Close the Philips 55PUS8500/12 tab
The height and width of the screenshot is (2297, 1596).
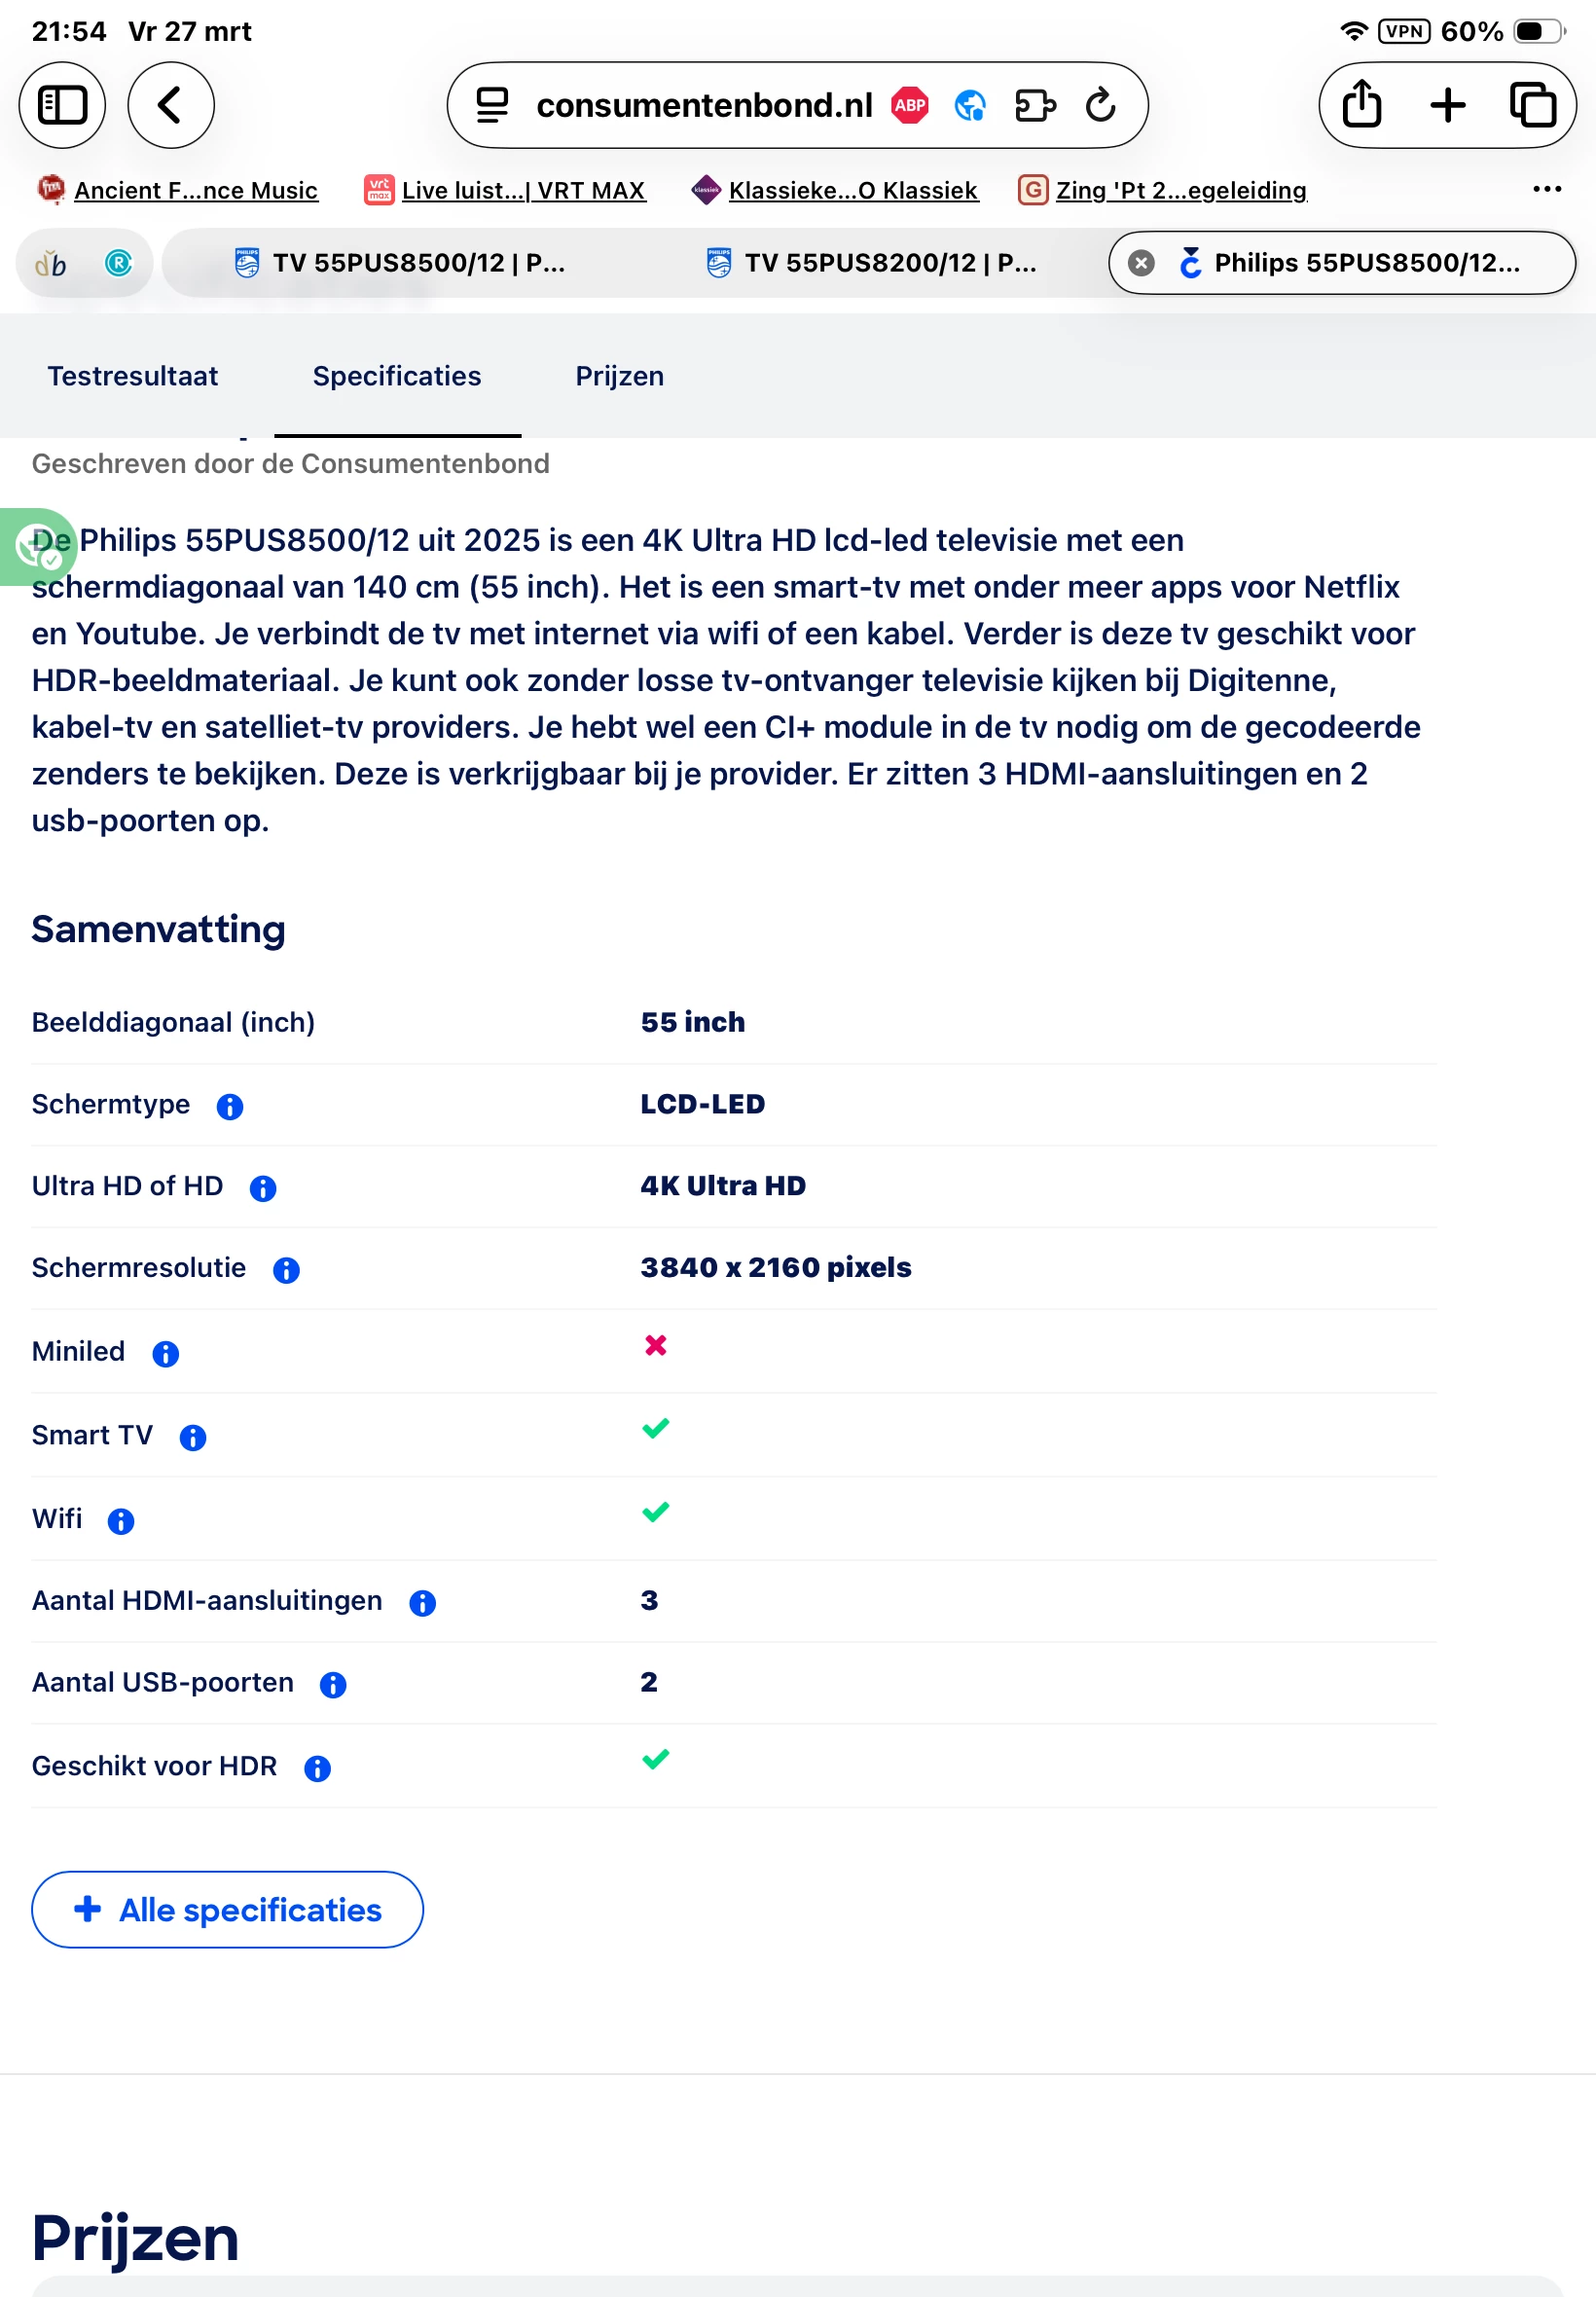click(1141, 263)
